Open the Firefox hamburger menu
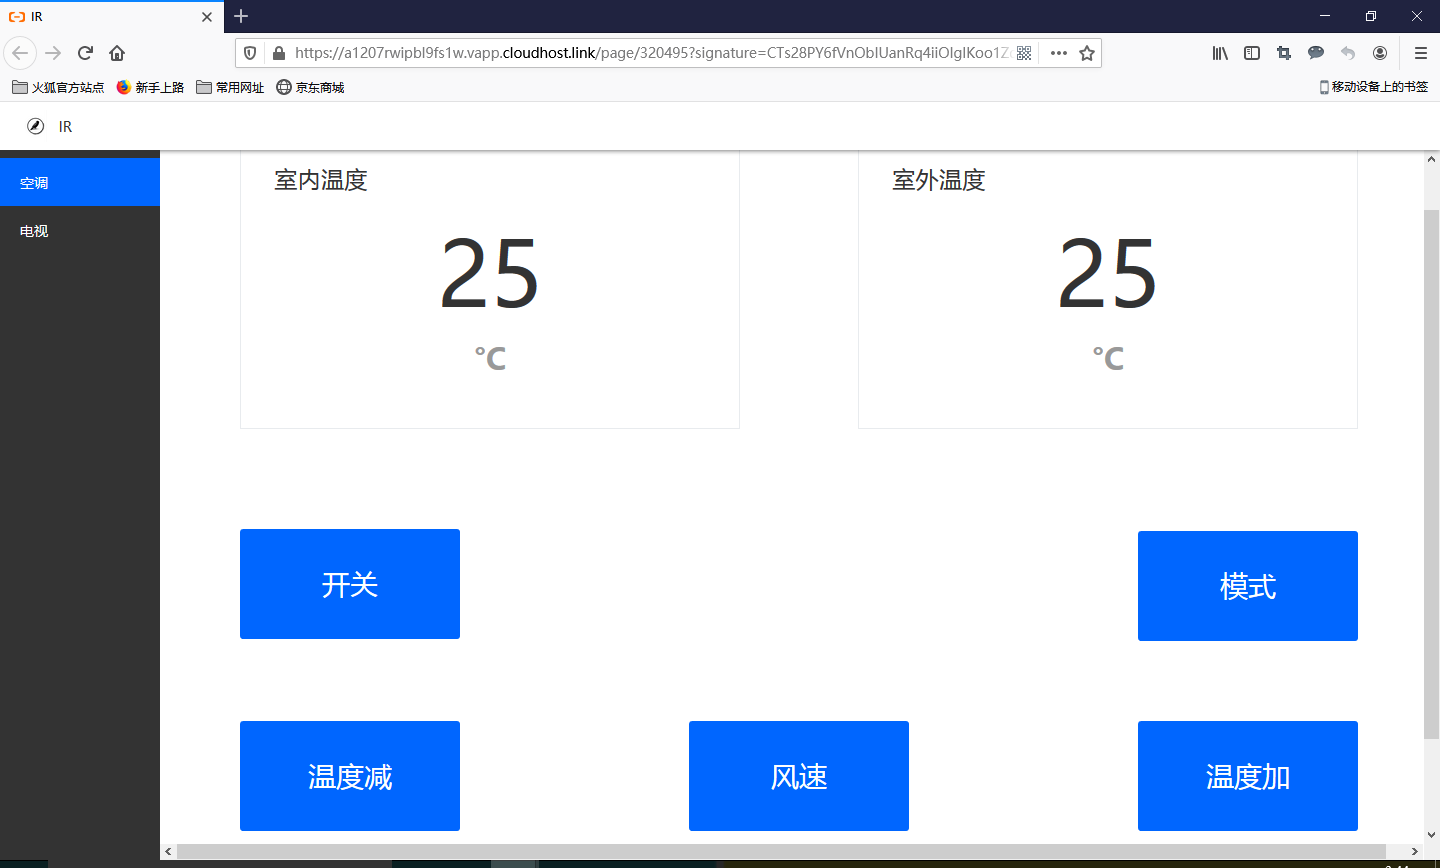Viewport: 1440px width, 868px height. click(1420, 53)
